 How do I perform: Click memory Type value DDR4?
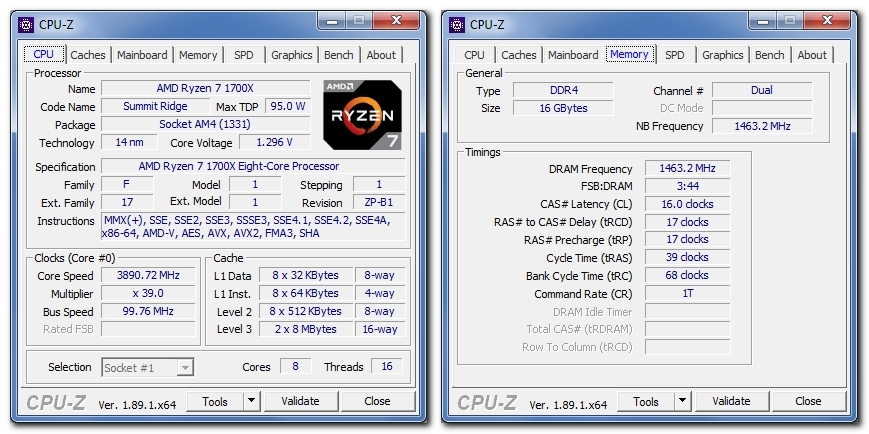click(564, 90)
